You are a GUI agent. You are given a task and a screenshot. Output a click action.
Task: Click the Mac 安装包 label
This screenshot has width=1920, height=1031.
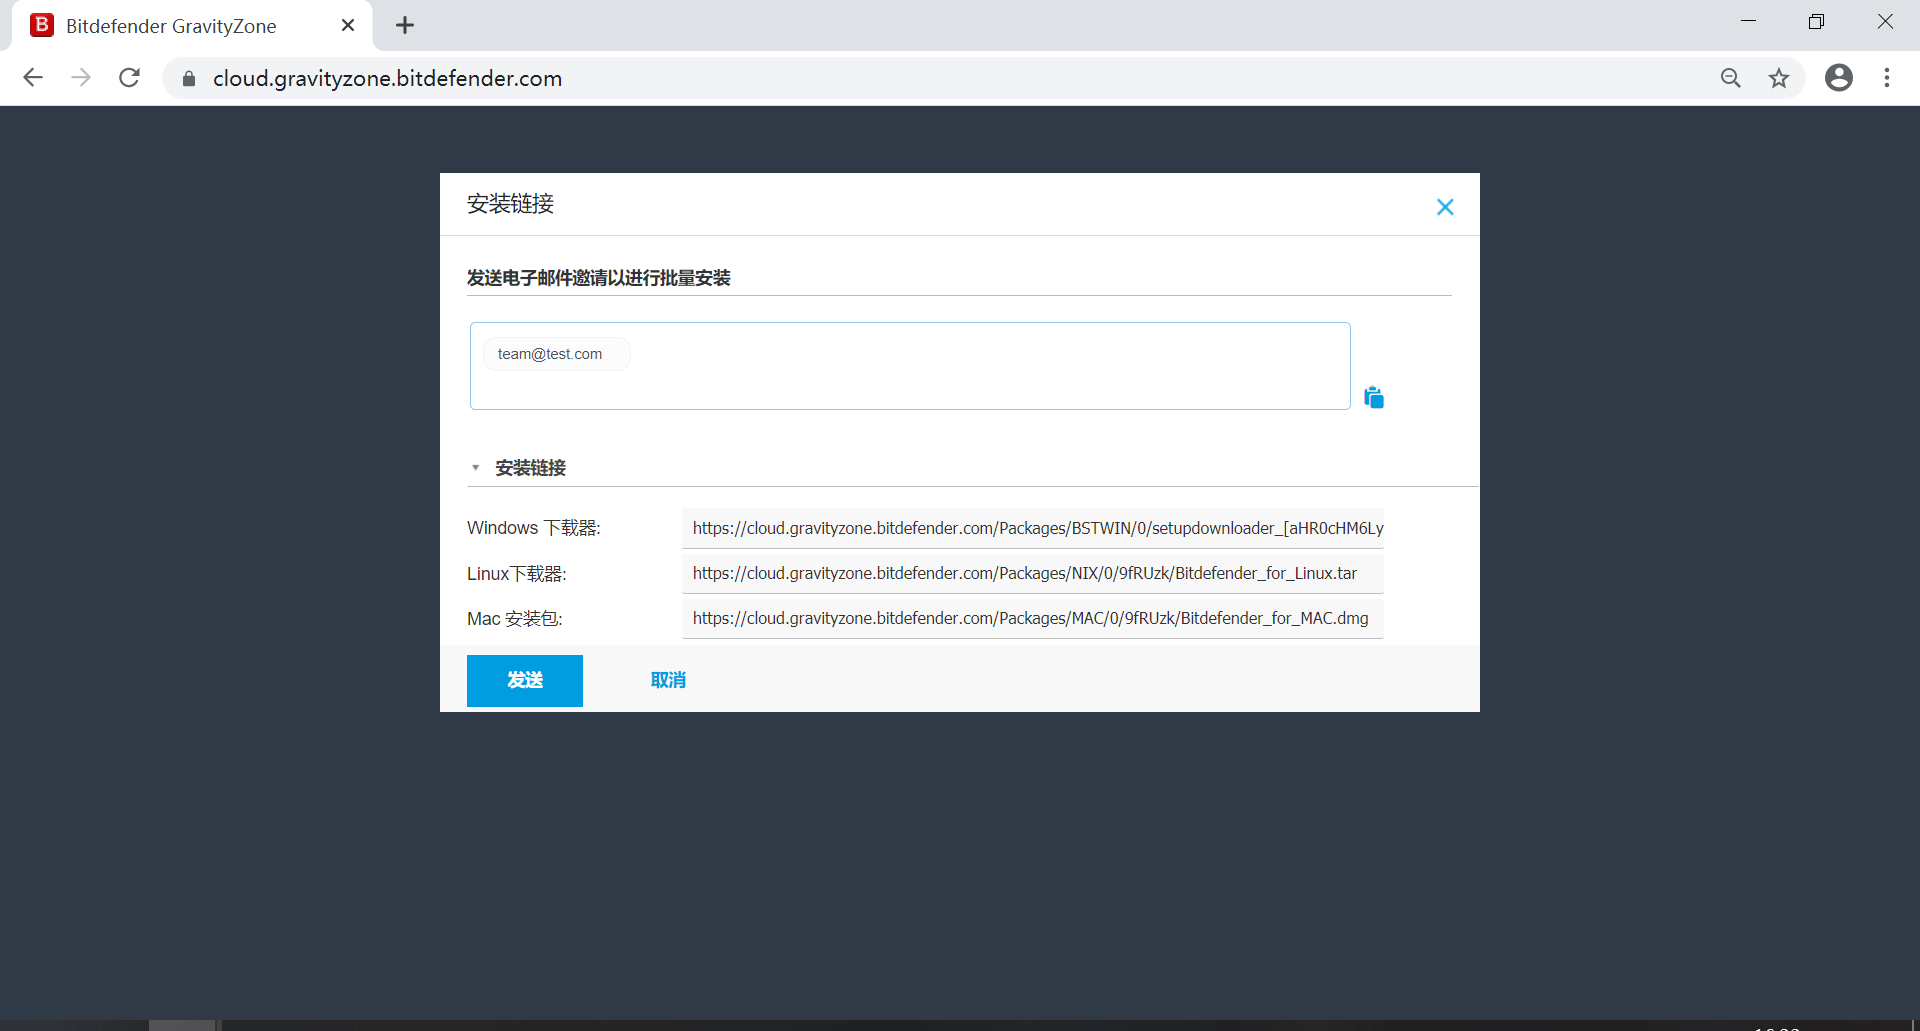point(515,619)
